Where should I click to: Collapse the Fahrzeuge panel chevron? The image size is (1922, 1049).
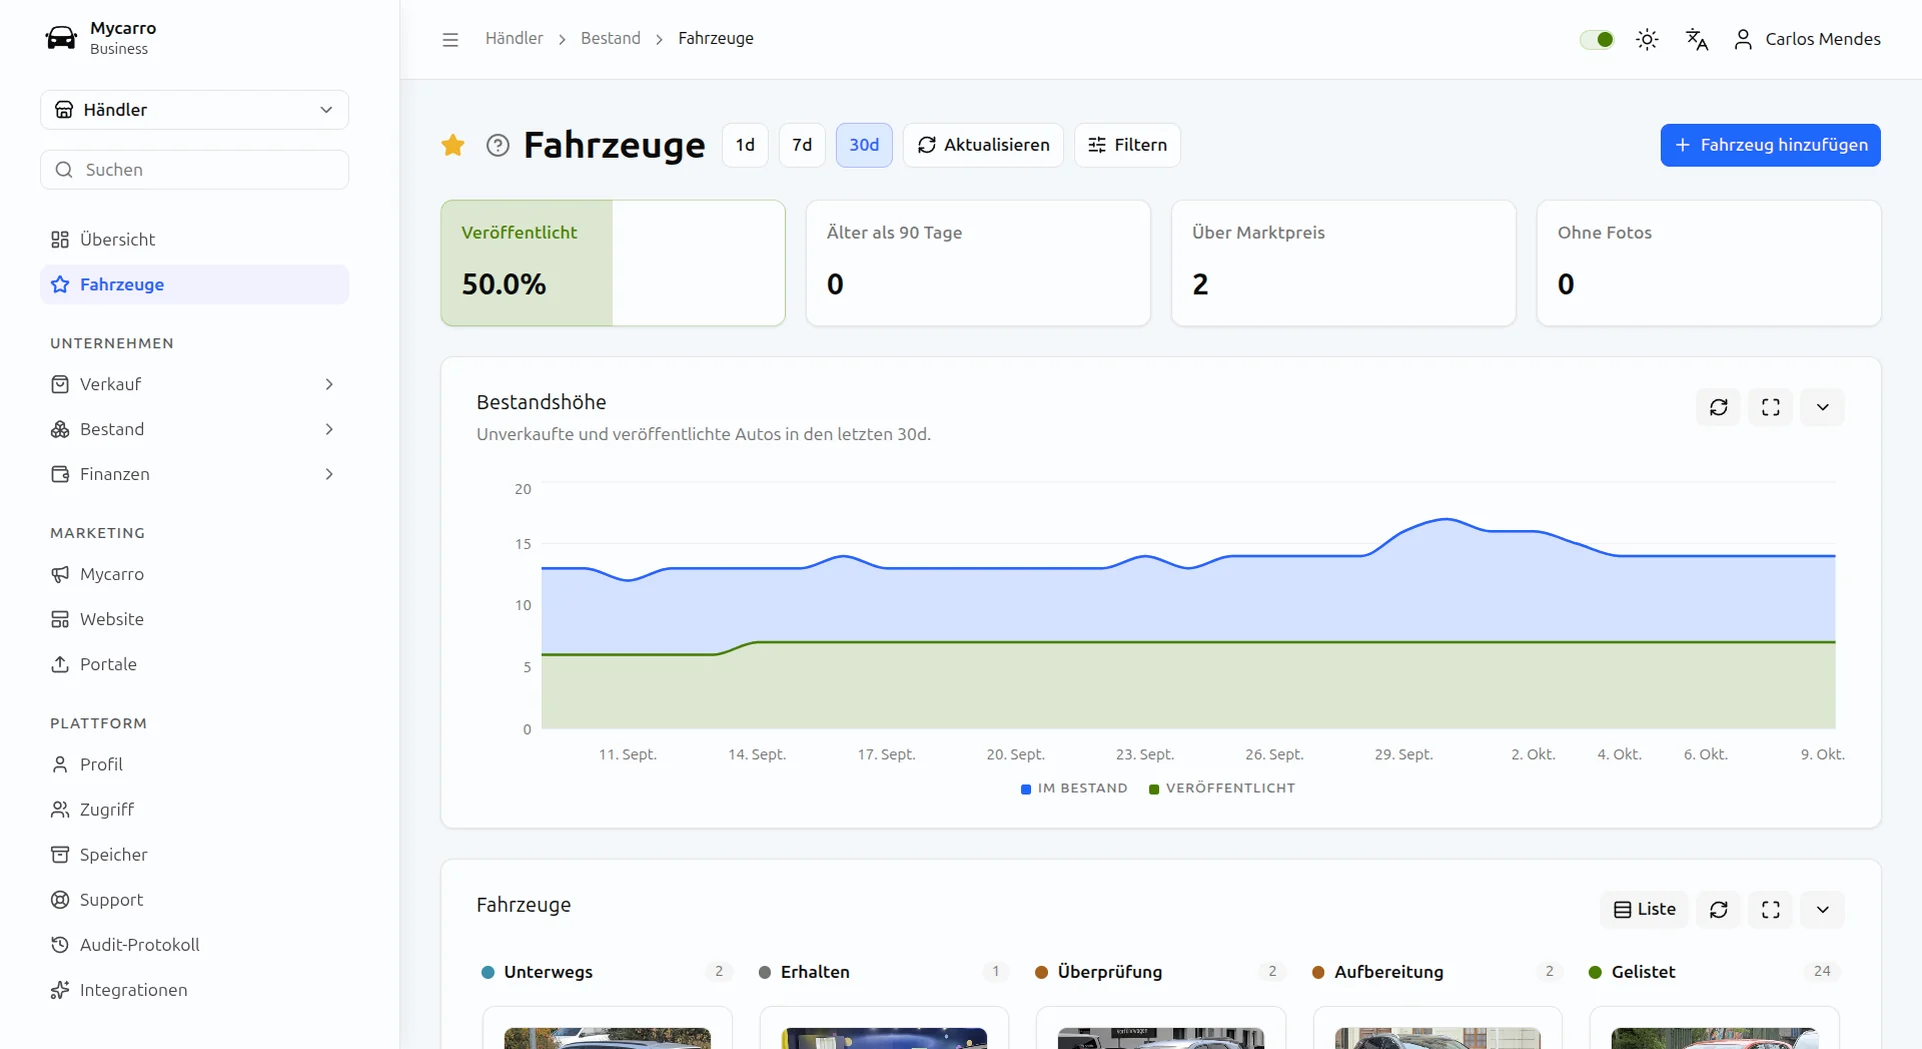[1823, 909]
